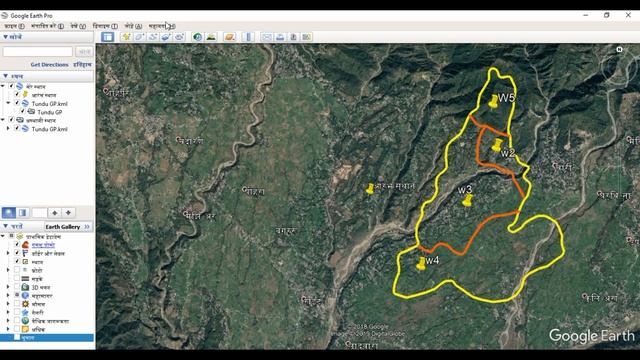Select the Add Image Overlay tool

(x=166, y=37)
